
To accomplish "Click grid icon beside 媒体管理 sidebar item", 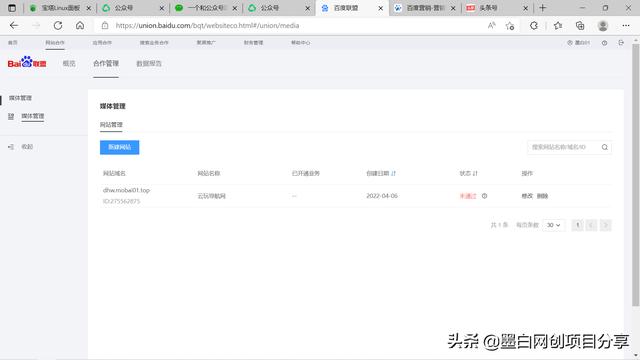I will [11, 116].
